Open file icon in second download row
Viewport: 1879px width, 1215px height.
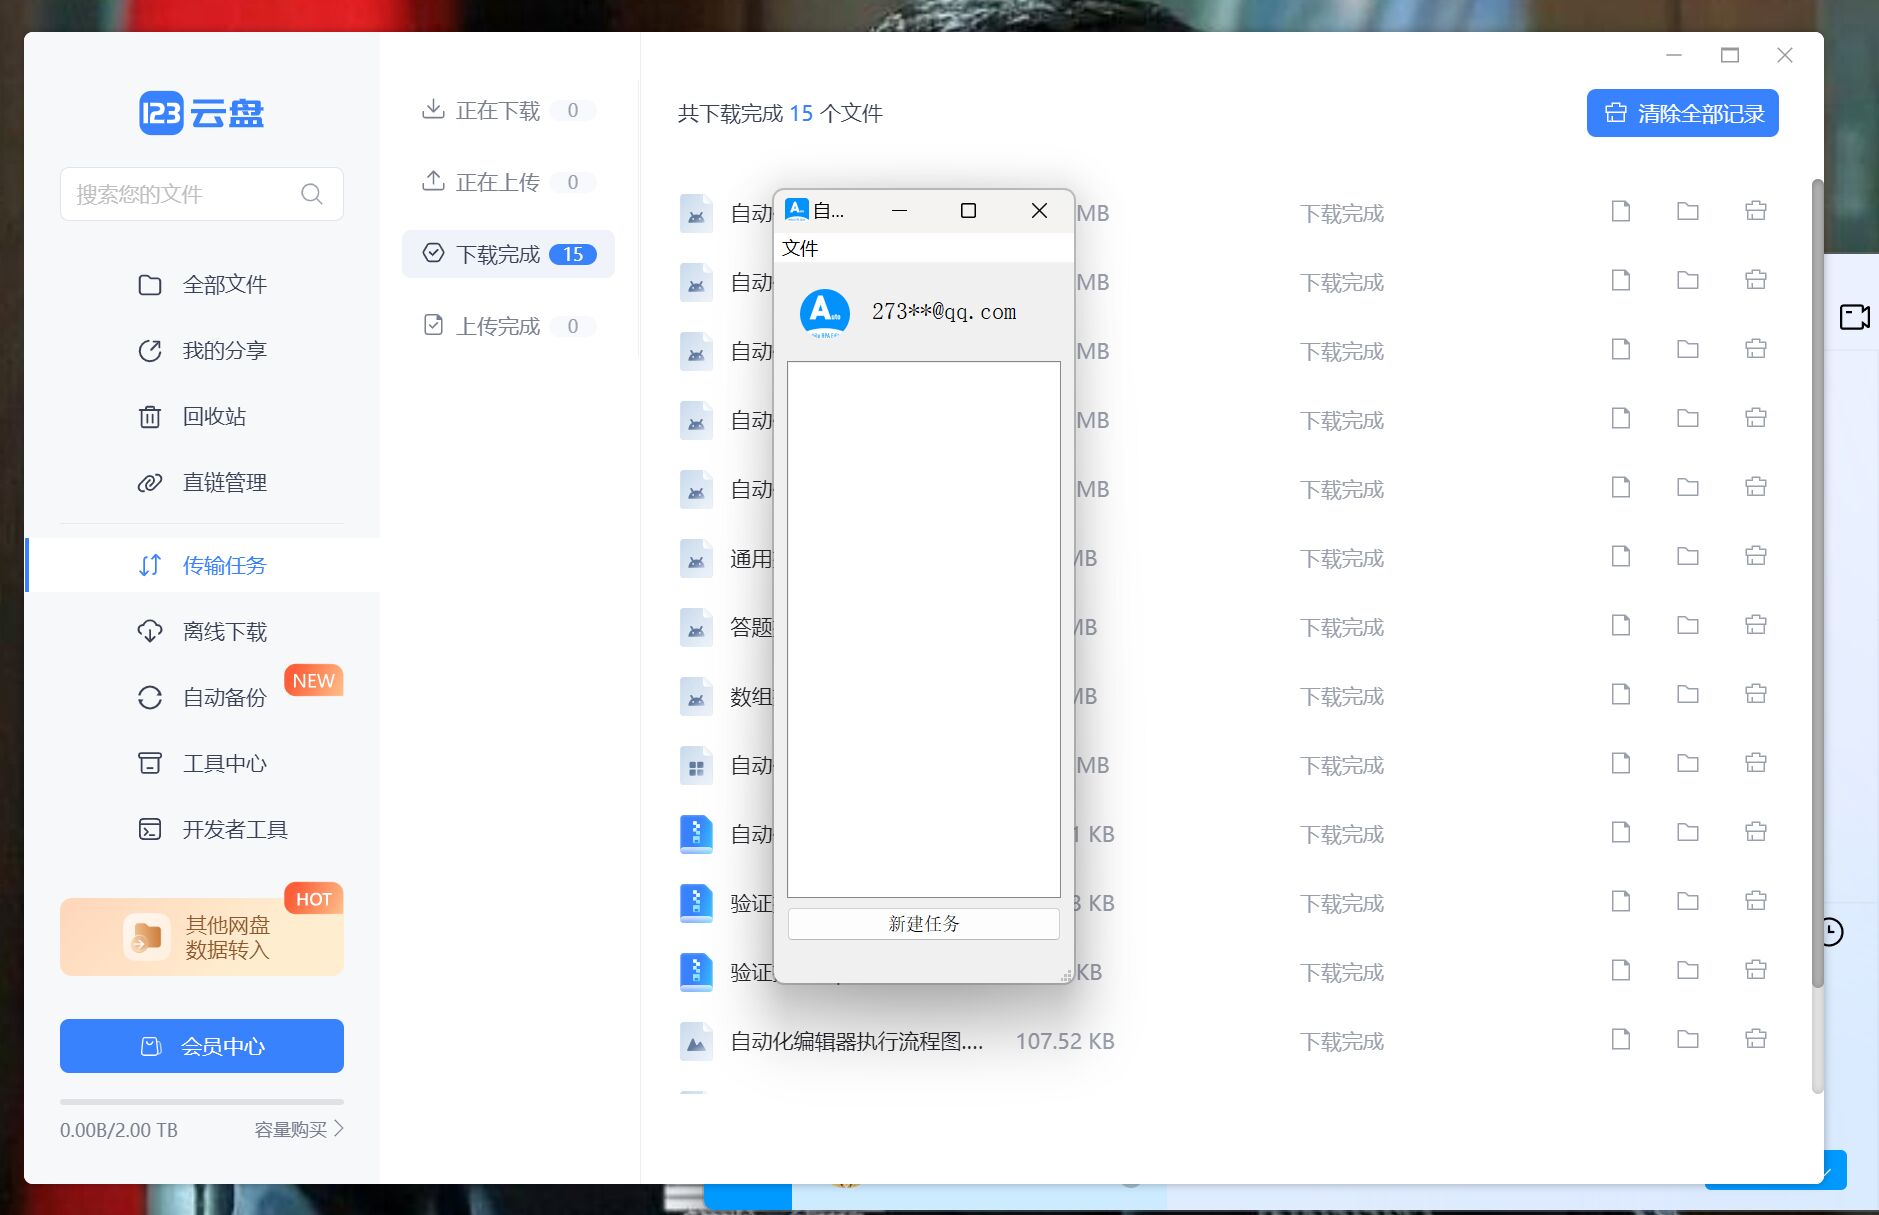point(1621,280)
